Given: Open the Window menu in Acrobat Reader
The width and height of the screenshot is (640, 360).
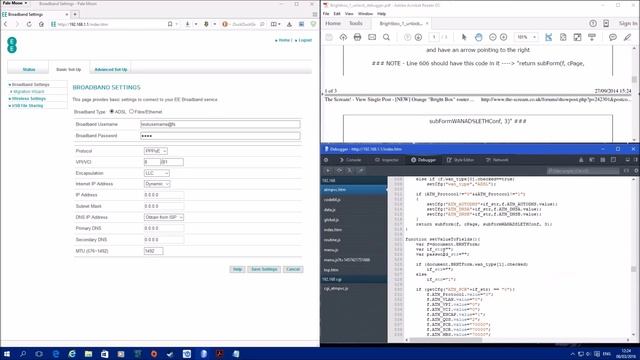Looking at the screenshot, I should click(x=365, y=13).
